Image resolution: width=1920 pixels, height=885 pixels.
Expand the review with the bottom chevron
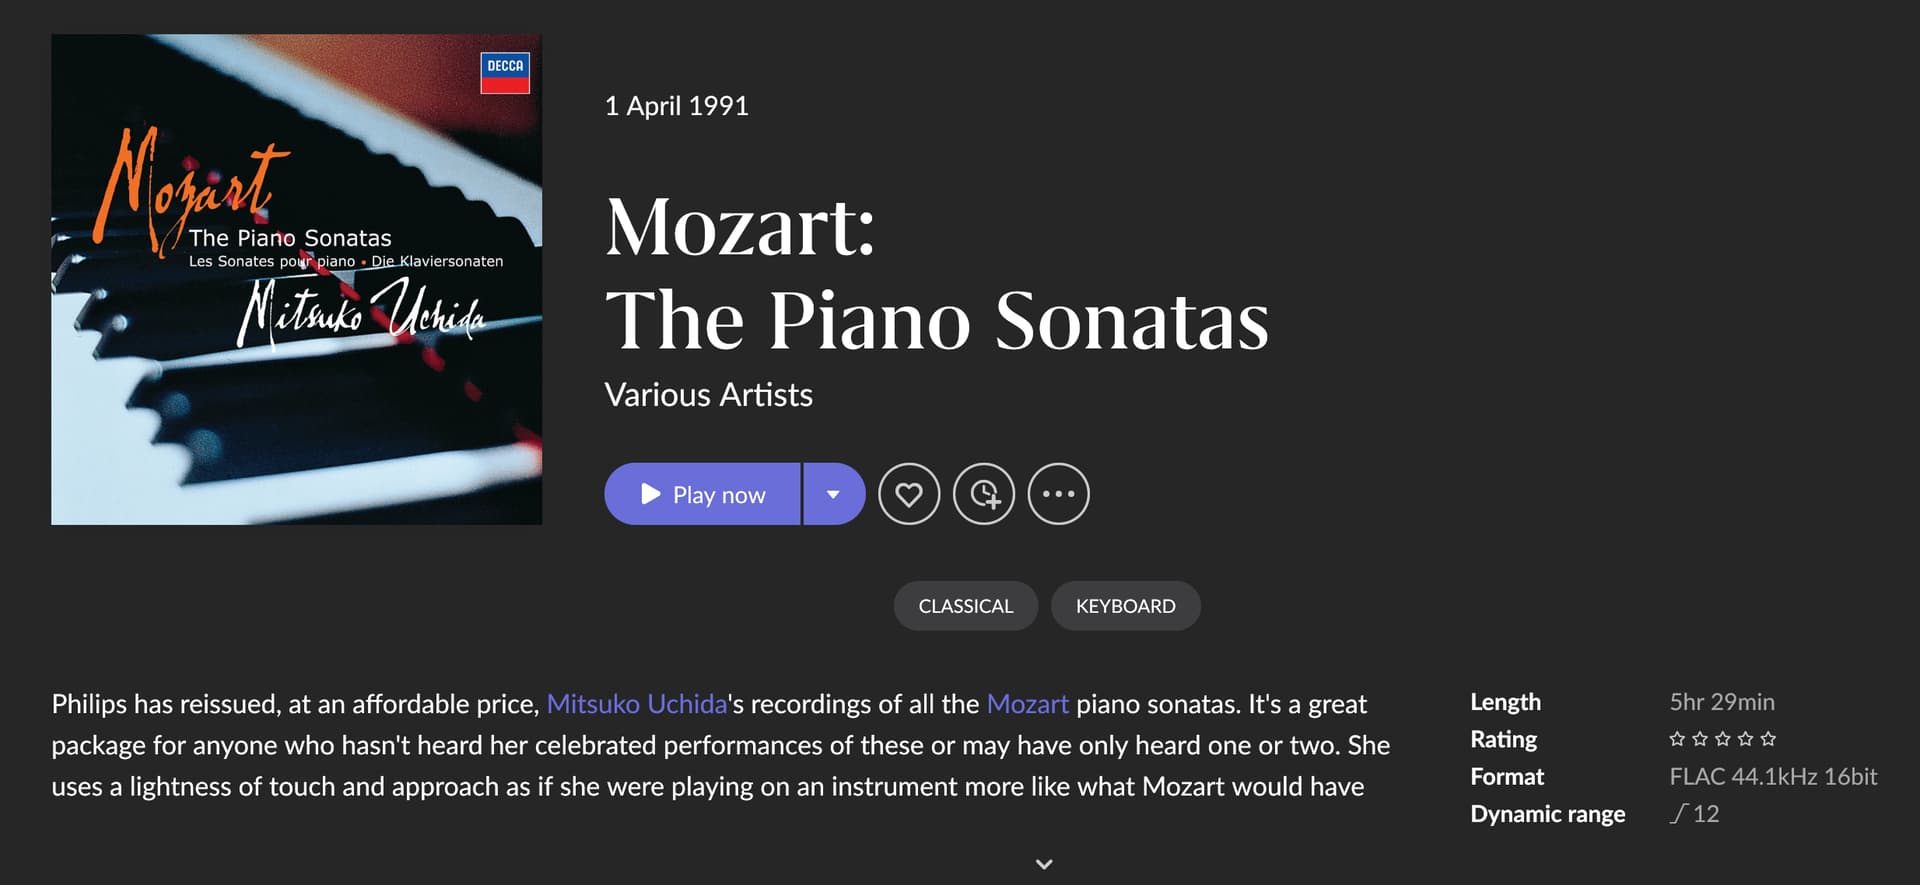point(1044,864)
